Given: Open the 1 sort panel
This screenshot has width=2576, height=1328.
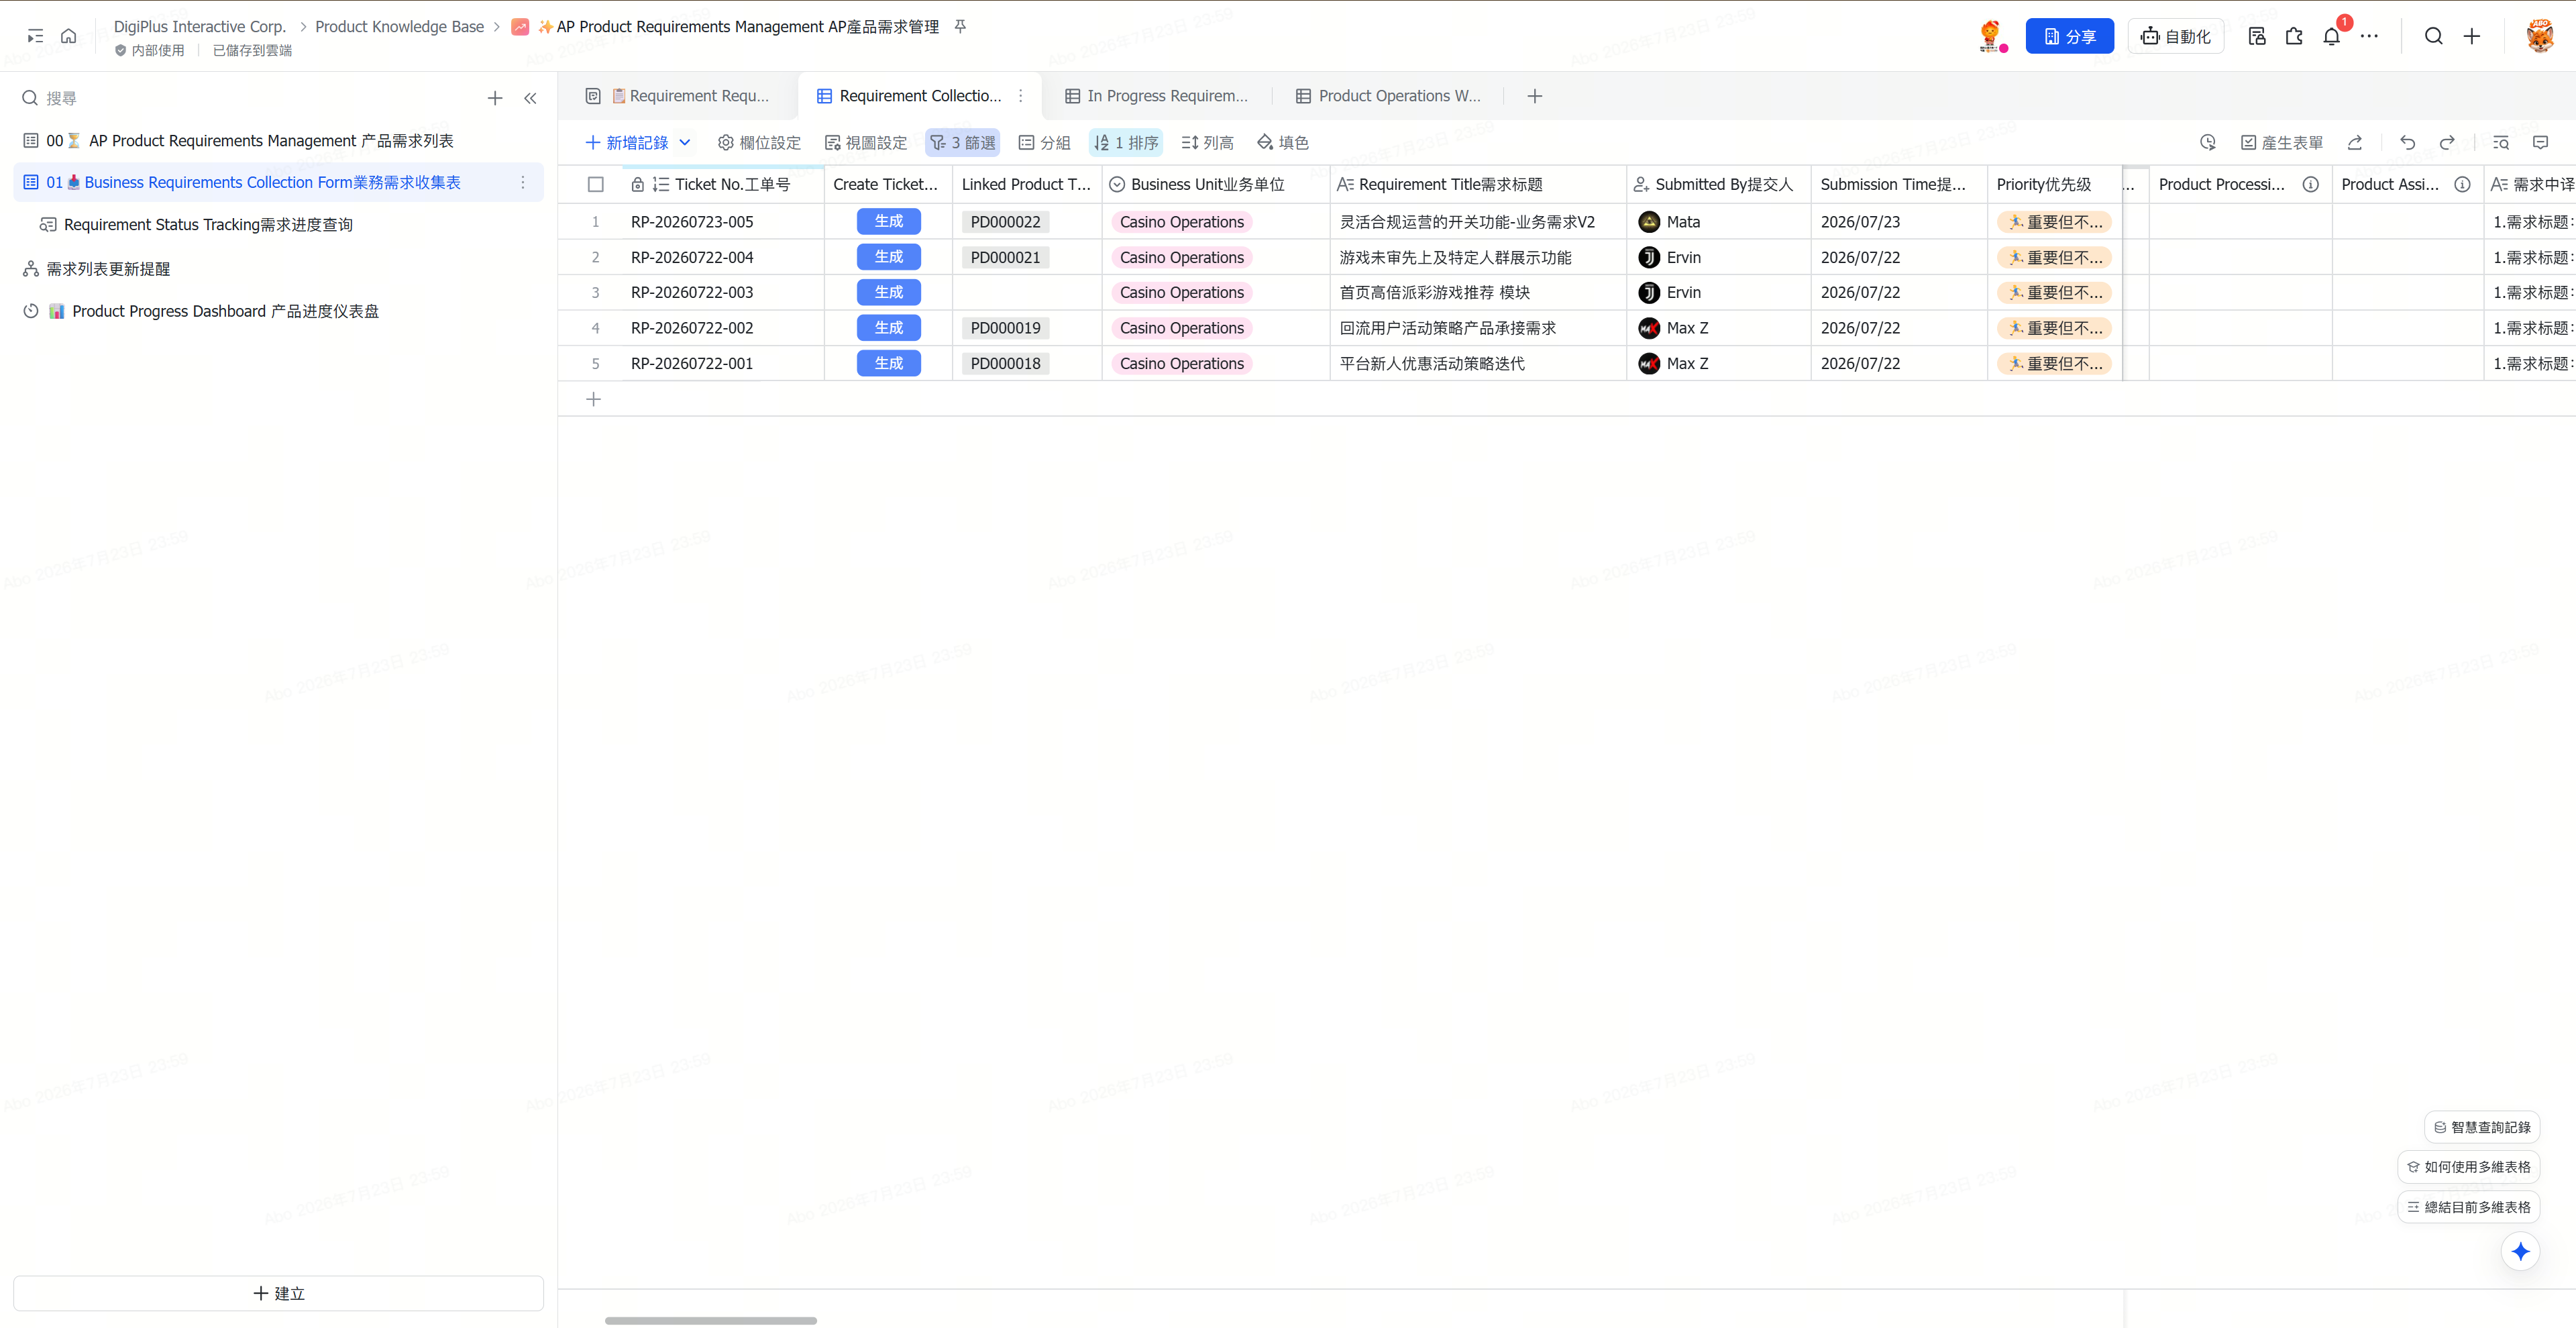Looking at the screenshot, I should pos(1125,143).
